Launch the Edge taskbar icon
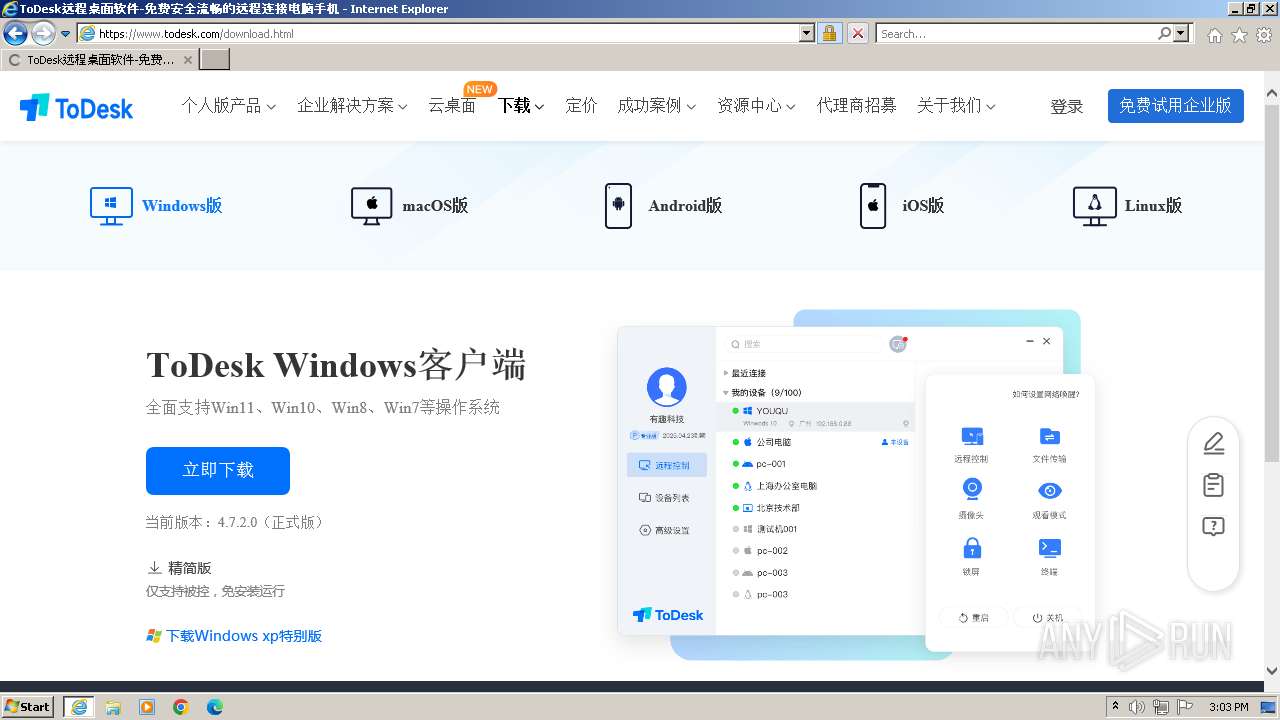 point(215,707)
